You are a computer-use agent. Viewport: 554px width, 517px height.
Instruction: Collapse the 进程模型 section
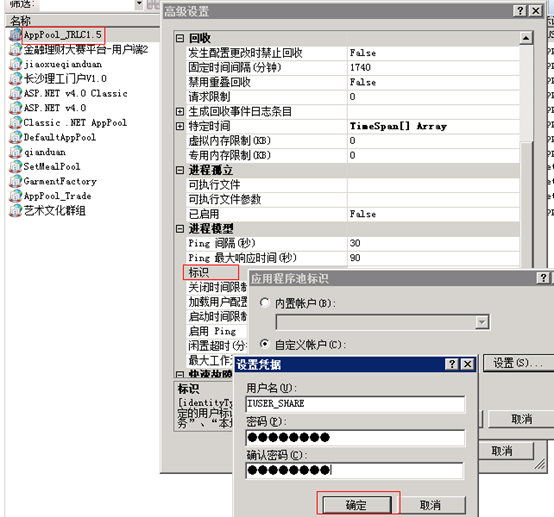coord(180,229)
